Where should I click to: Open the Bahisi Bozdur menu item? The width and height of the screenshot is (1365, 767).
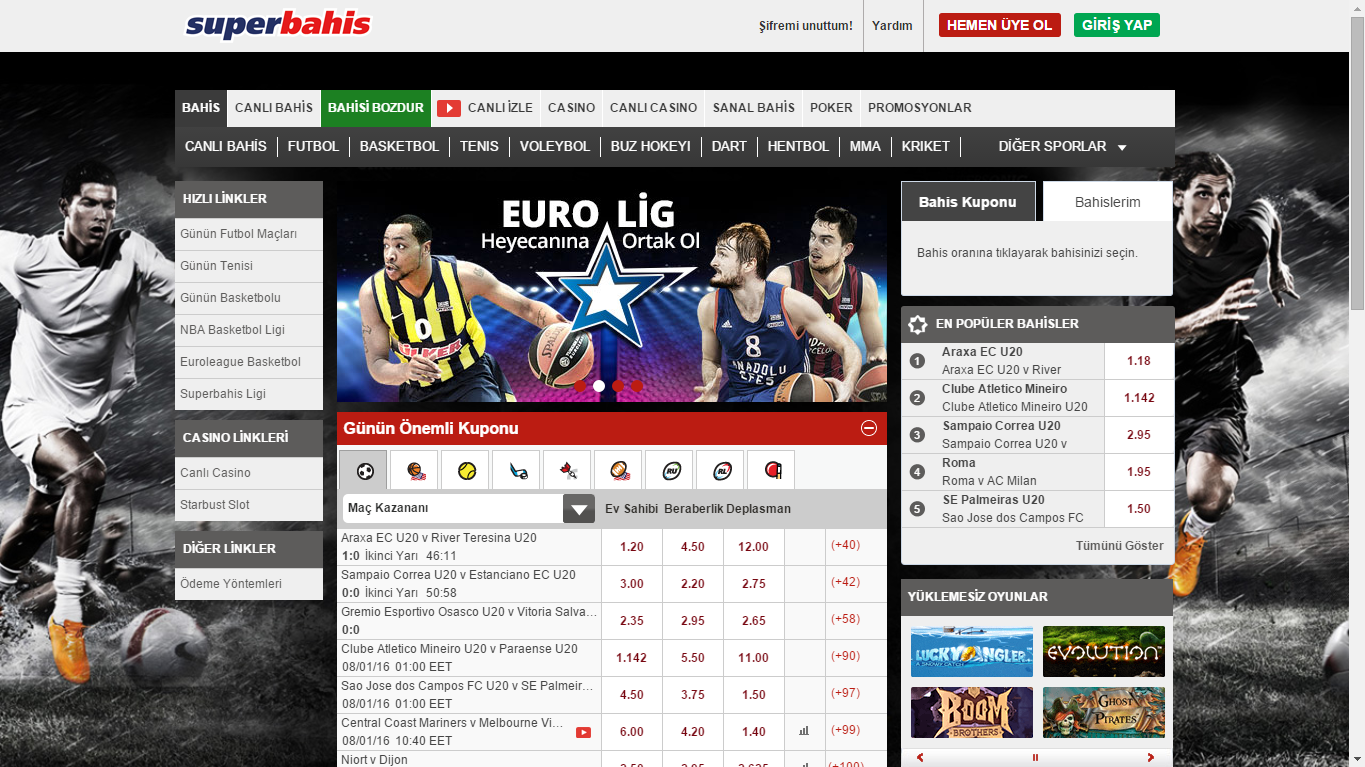tap(376, 108)
